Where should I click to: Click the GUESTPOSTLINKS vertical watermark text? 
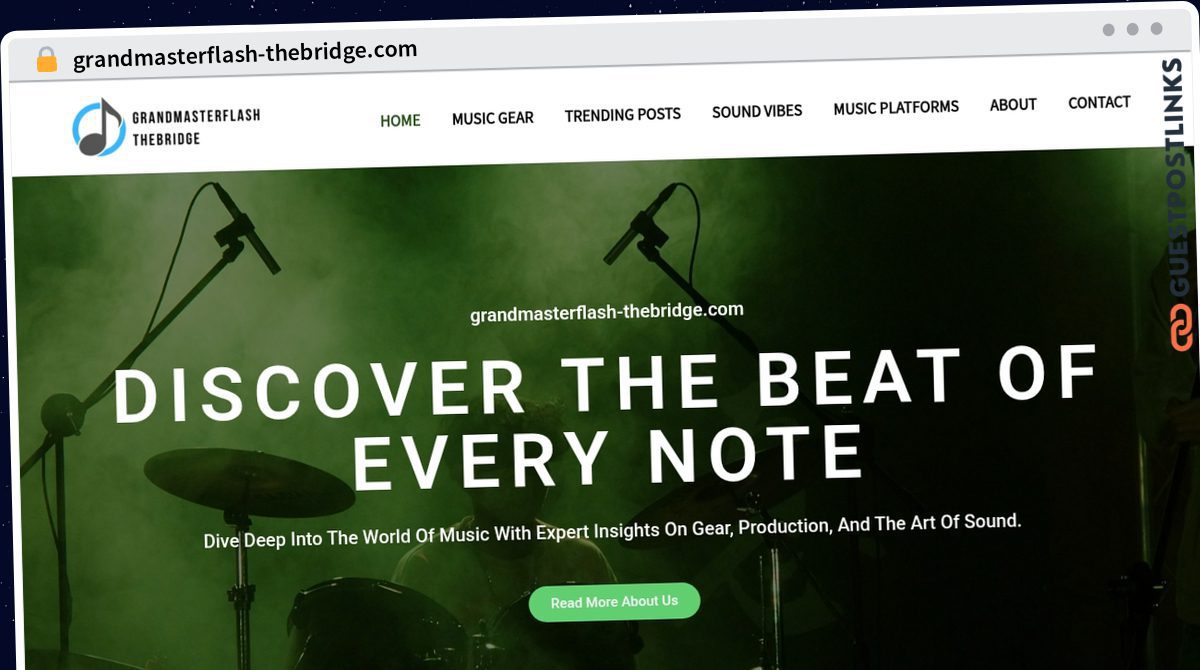click(1179, 178)
